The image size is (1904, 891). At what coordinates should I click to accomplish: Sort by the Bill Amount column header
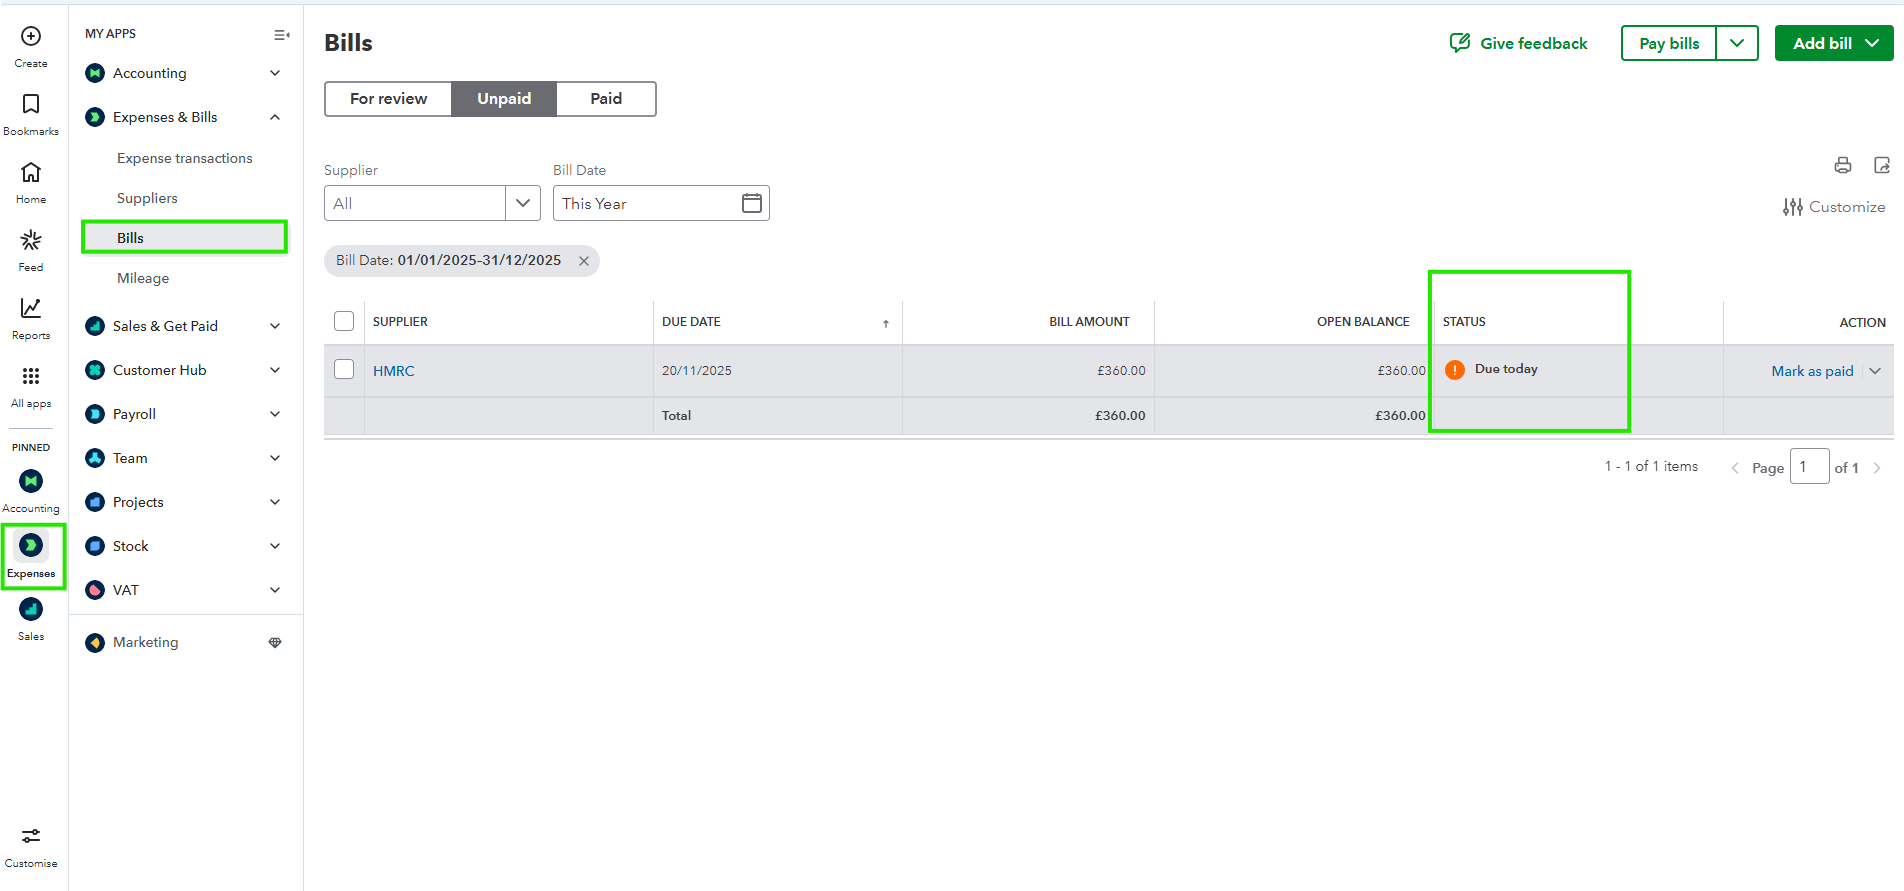point(1089,322)
